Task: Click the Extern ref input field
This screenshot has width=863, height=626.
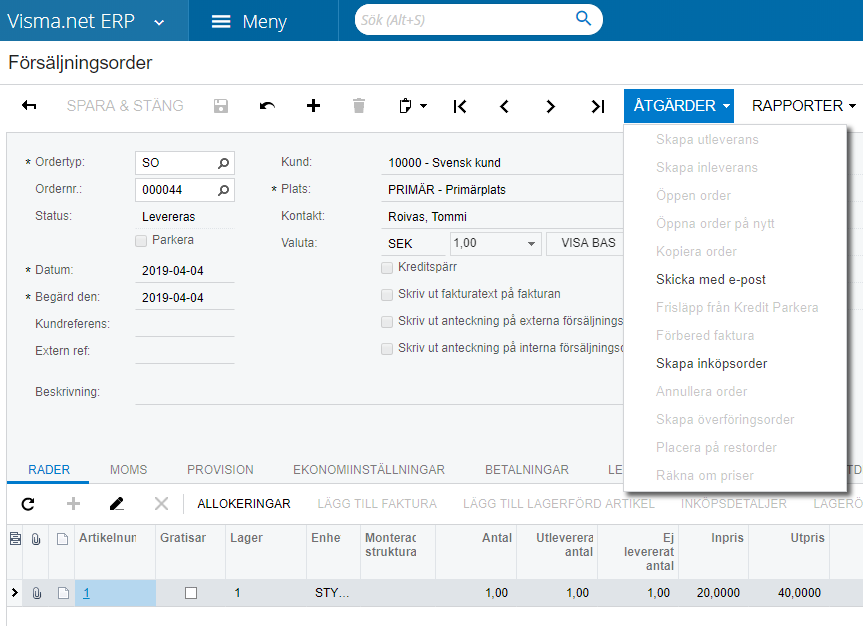Action: pyautogui.click(x=185, y=351)
